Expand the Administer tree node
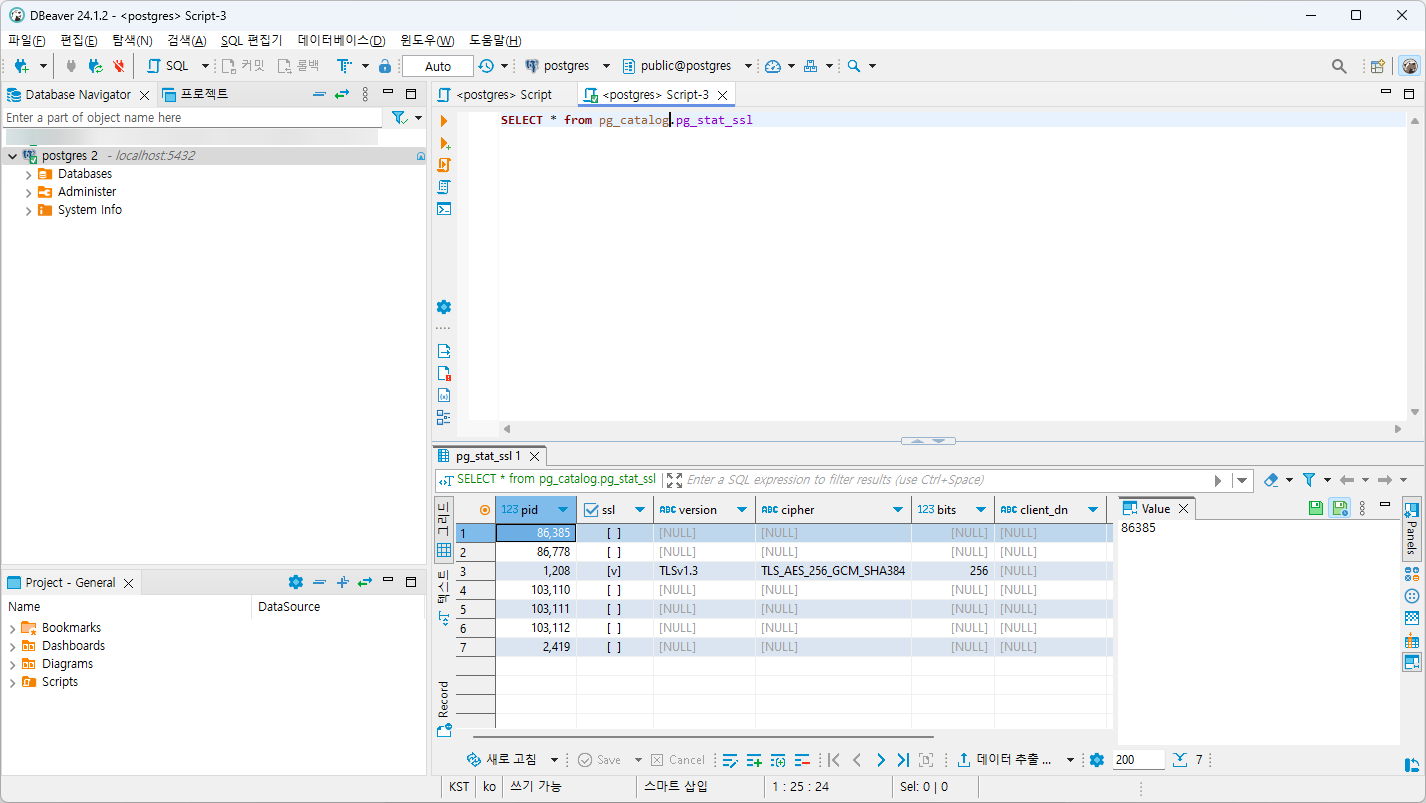The image size is (1426, 803). [28, 192]
